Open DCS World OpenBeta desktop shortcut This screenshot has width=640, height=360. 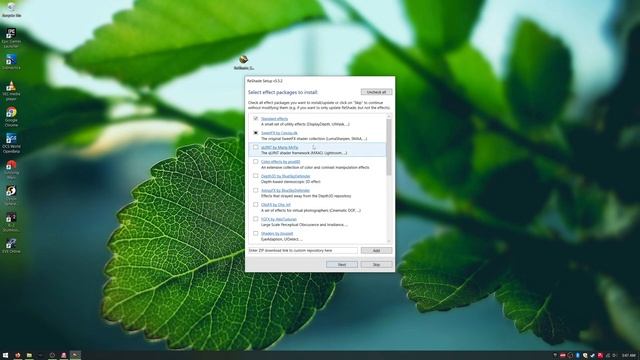click(x=11, y=143)
